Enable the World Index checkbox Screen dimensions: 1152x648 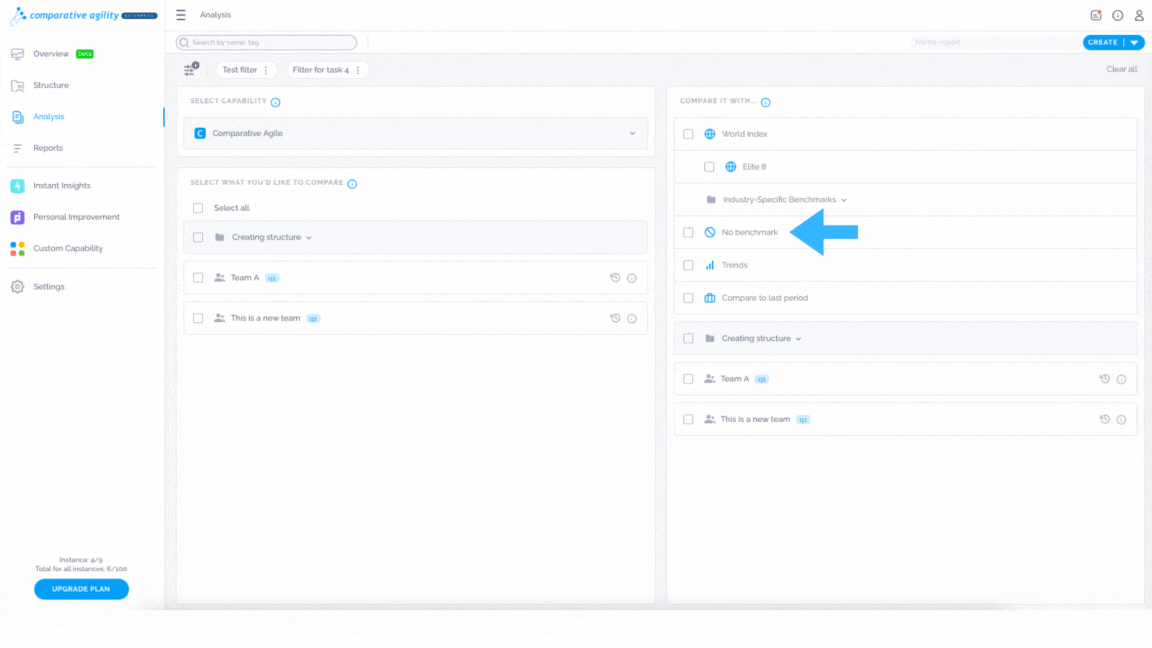(688, 134)
